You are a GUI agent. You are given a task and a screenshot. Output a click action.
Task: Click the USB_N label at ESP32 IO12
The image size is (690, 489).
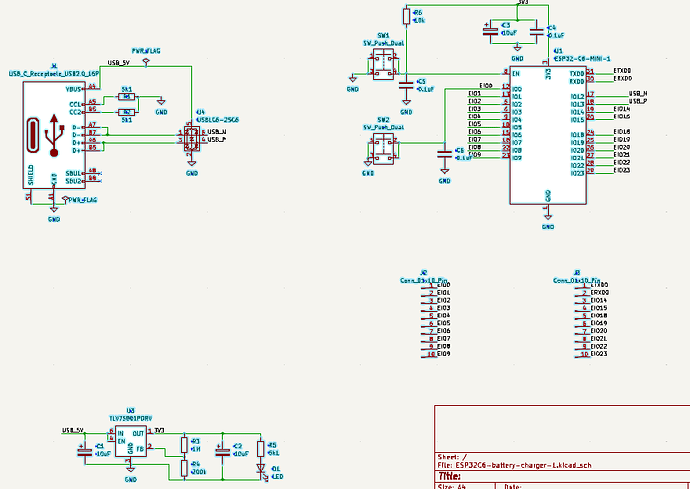[x=638, y=93]
